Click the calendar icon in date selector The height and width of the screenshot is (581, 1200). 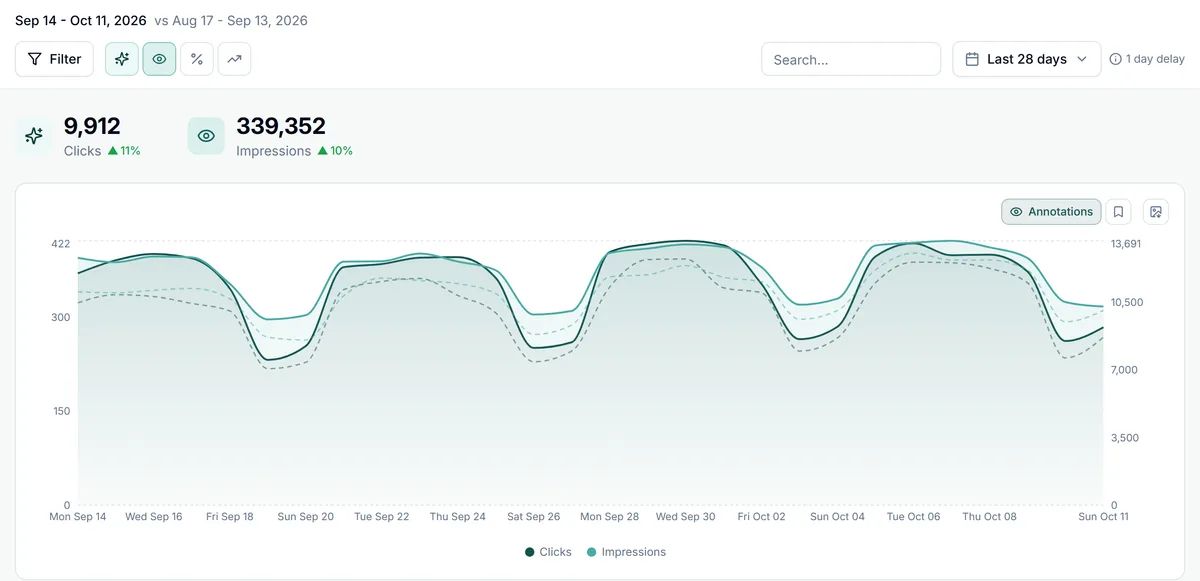tap(972, 59)
